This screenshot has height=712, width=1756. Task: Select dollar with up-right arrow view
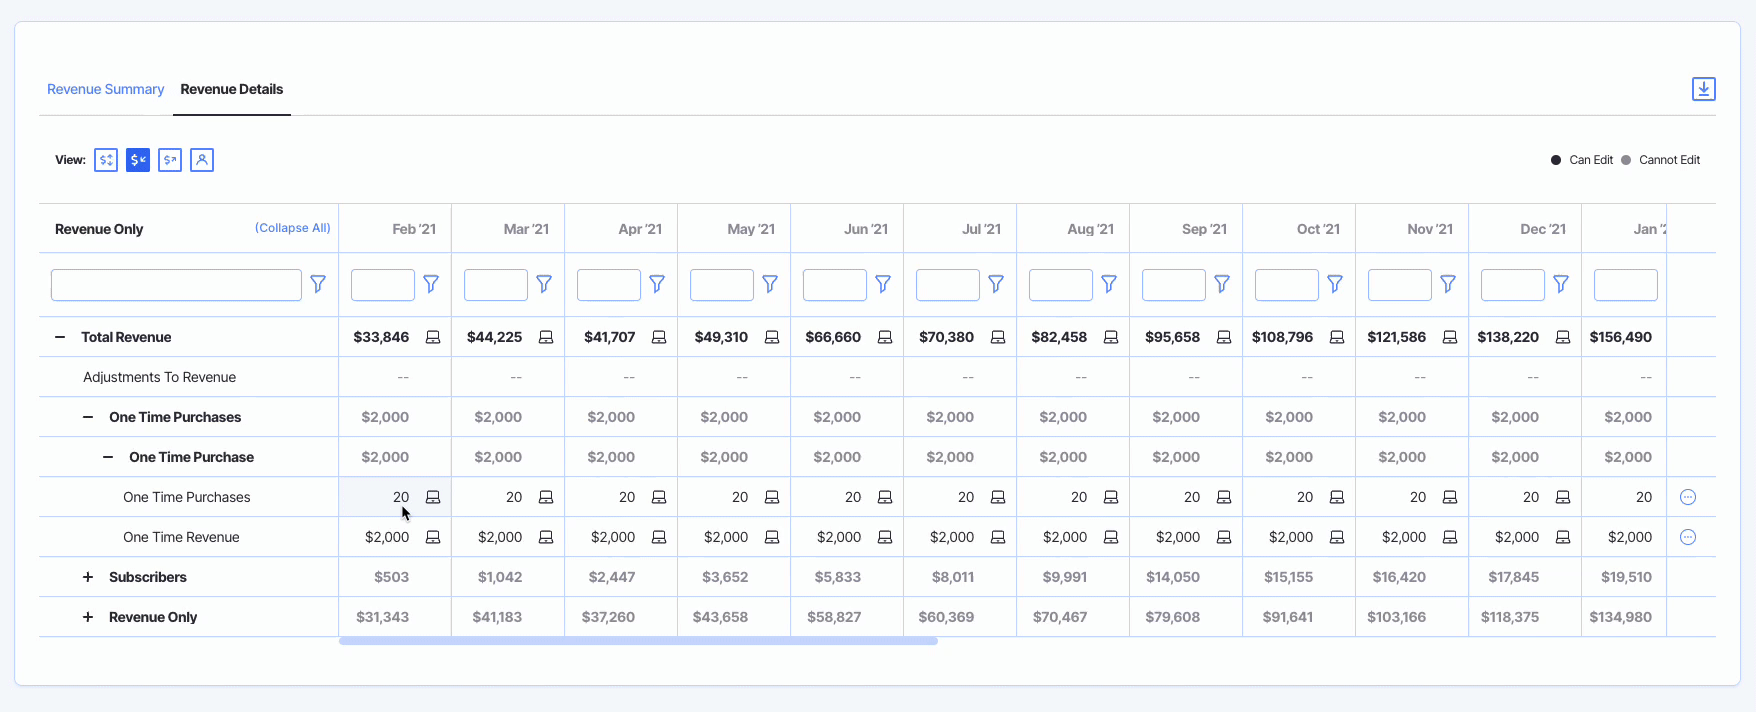point(170,160)
